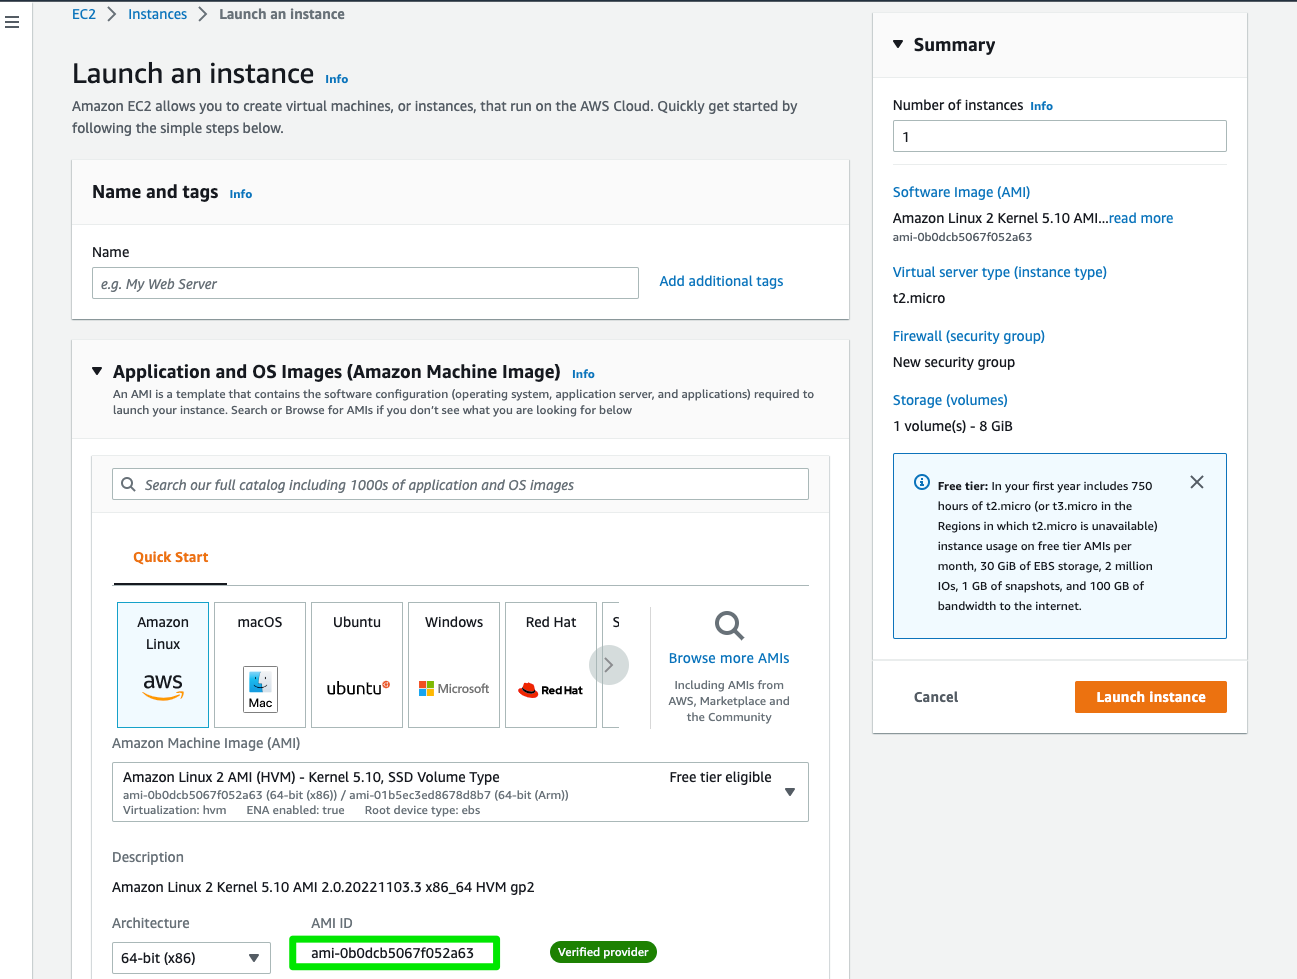Click the search magnifier icon in AMI search

[x=129, y=484]
